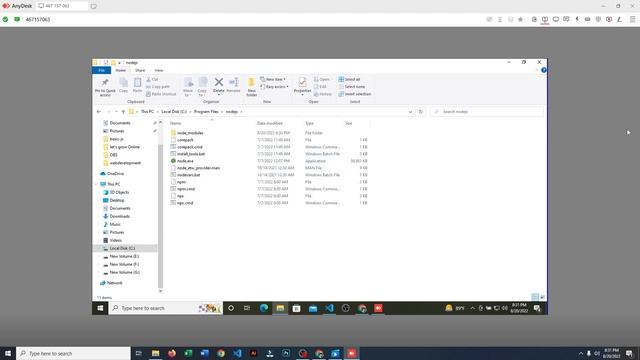Select the corepack.cmd file
Viewport: 640px width, 360px height.
point(189,147)
